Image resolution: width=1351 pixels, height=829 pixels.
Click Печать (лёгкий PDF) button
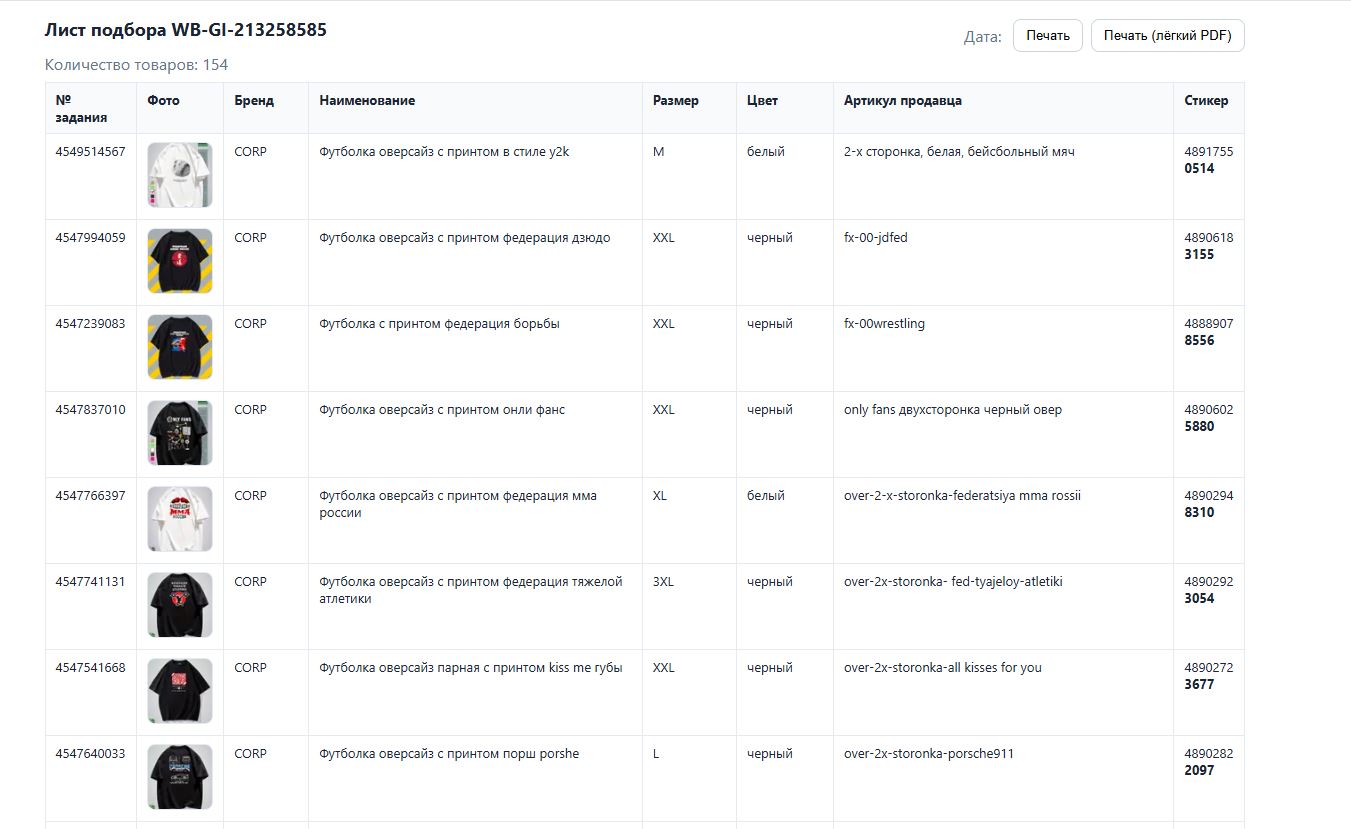(x=1167, y=35)
